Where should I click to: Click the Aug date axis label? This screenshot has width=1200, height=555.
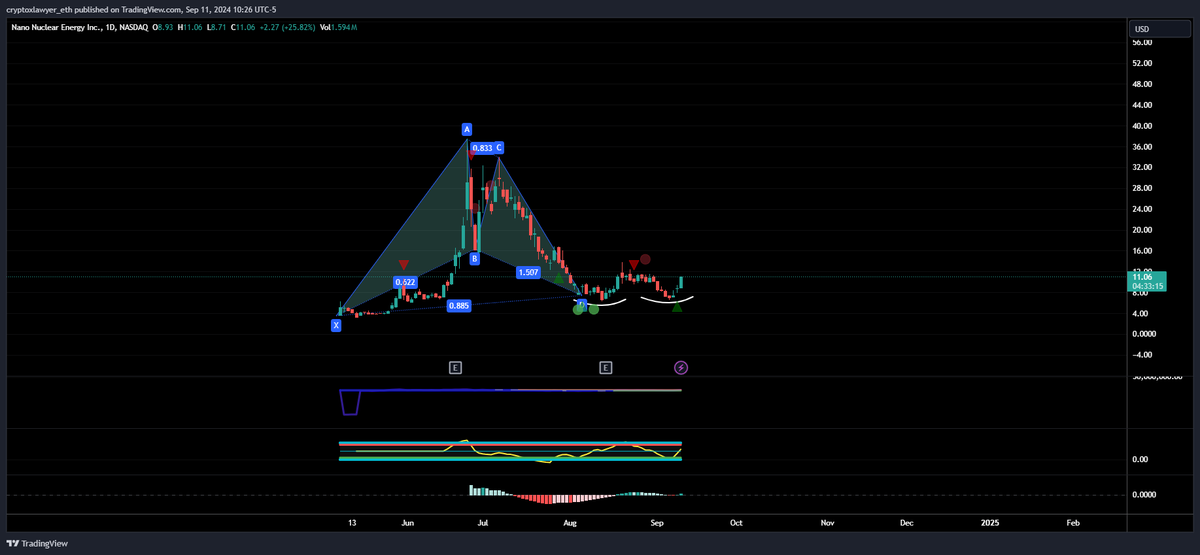click(x=569, y=522)
